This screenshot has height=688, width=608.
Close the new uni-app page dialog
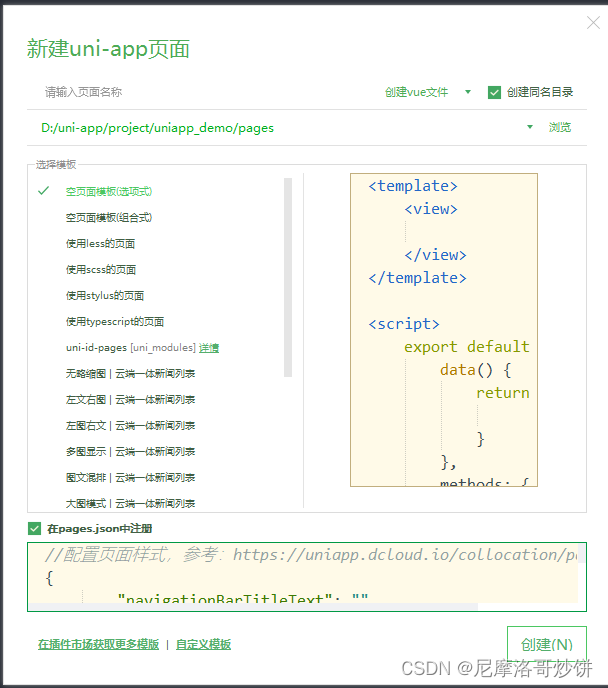pyautogui.click(x=593, y=22)
